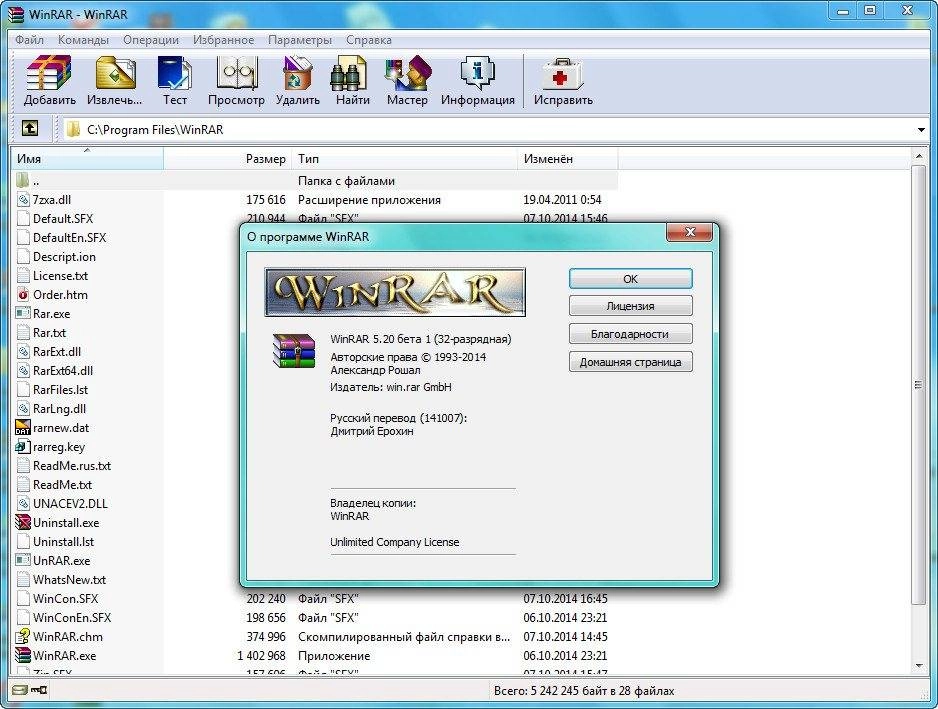This screenshot has width=938, height=709.
Task: Click the Удалить (Delete) toolbar icon
Action: (297, 73)
